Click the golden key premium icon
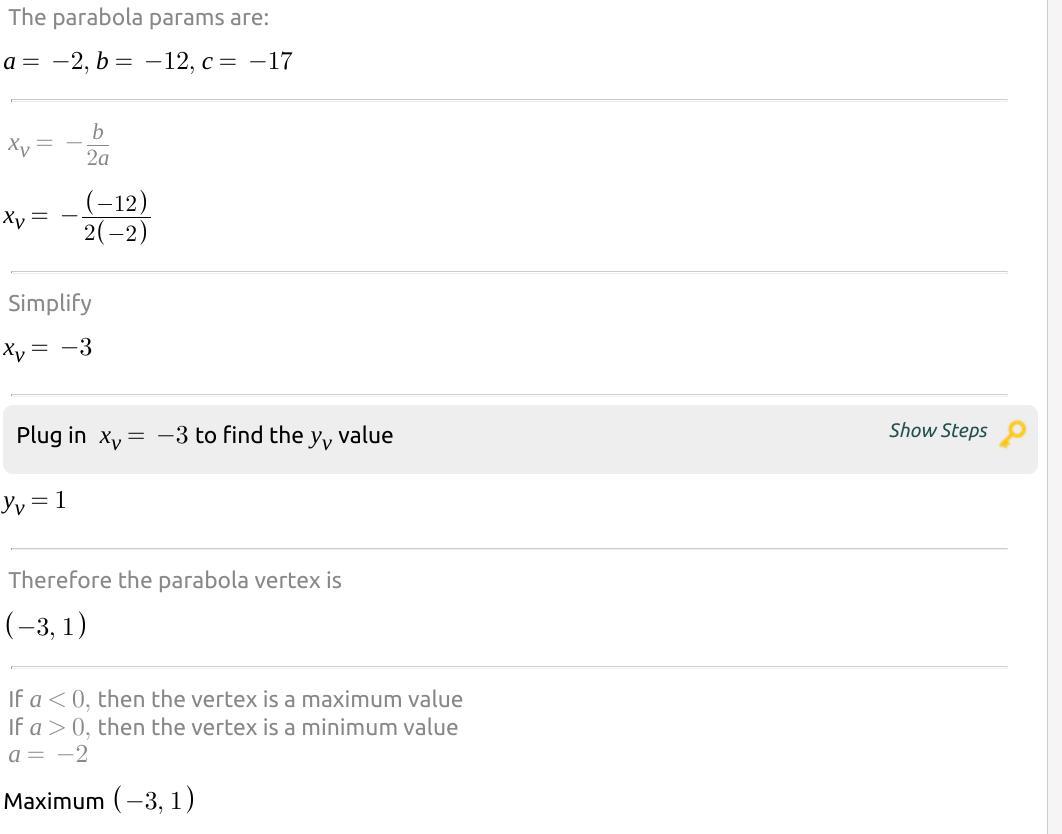 tap(1013, 434)
